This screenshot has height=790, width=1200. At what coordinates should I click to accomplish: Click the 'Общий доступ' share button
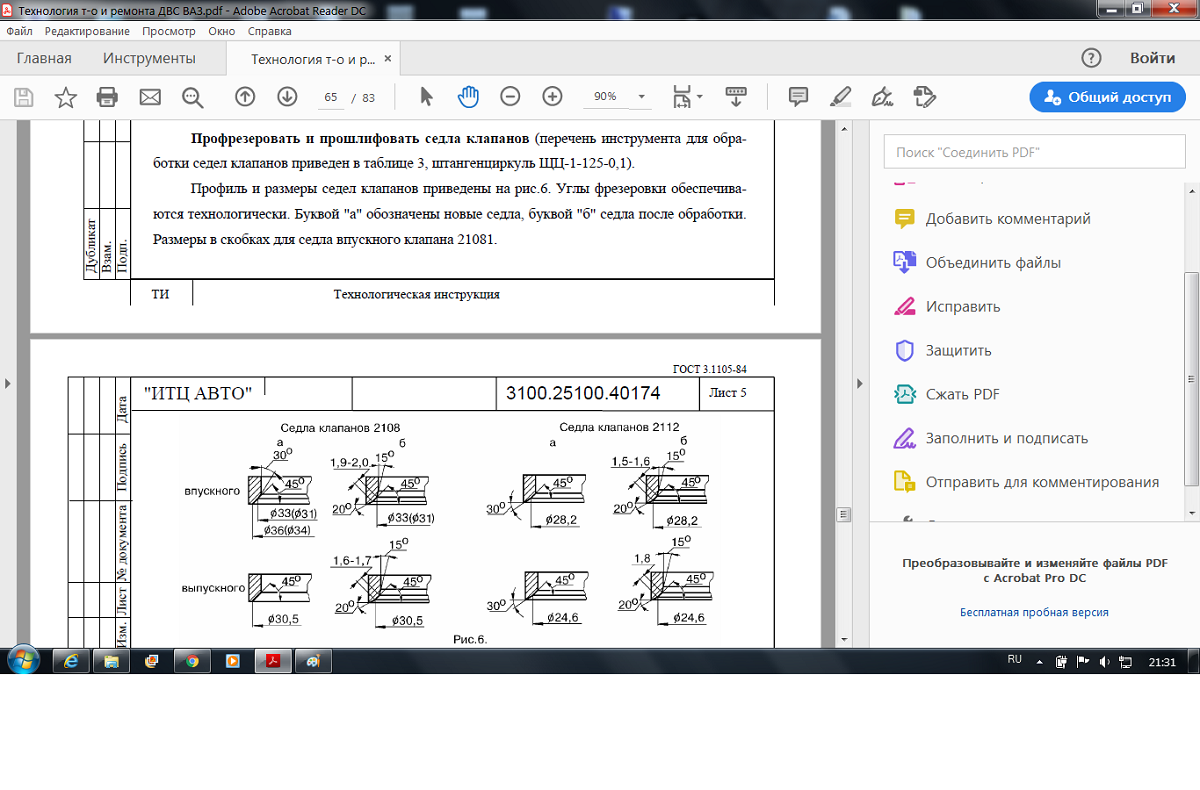(x=1107, y=97)
